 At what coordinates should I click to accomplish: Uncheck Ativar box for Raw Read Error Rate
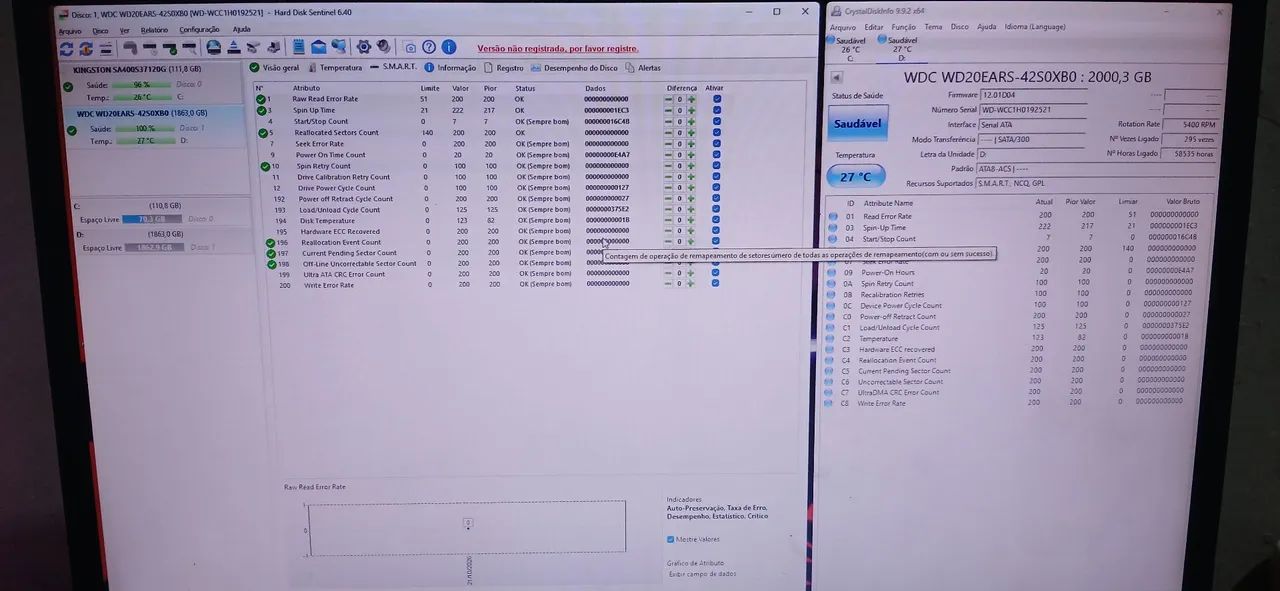[x=716, y=99]
